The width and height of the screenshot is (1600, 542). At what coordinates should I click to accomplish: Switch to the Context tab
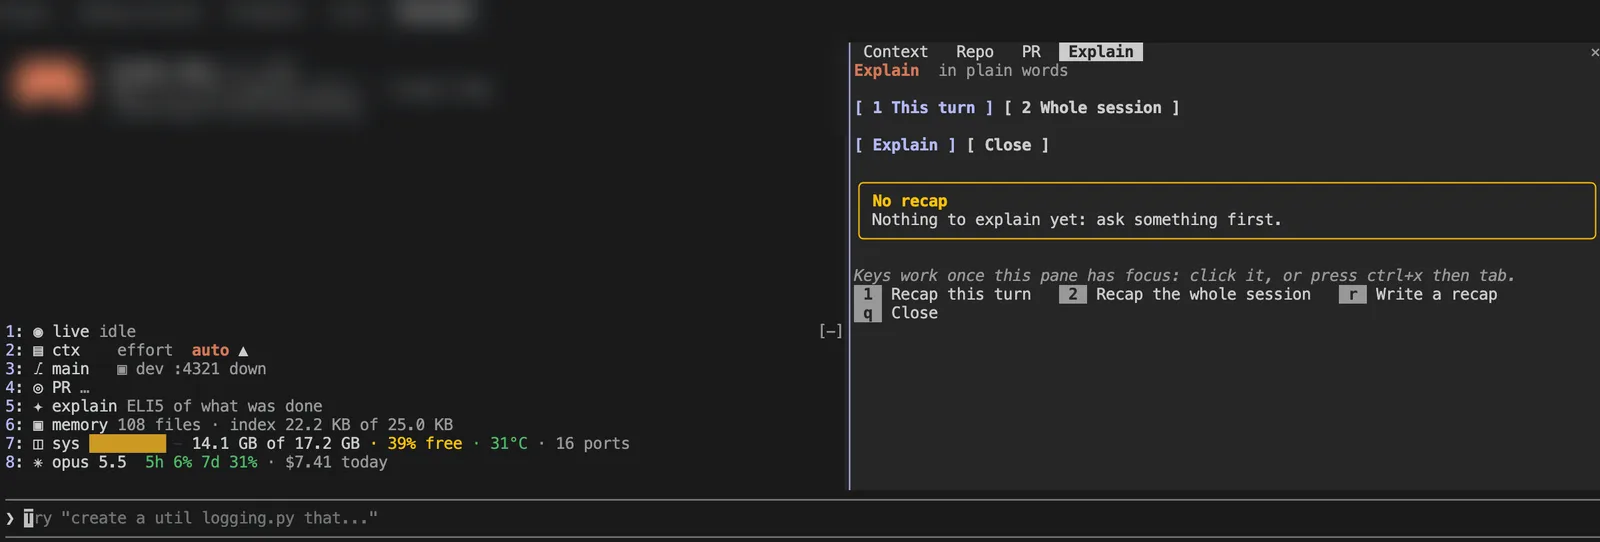[895, 52]
